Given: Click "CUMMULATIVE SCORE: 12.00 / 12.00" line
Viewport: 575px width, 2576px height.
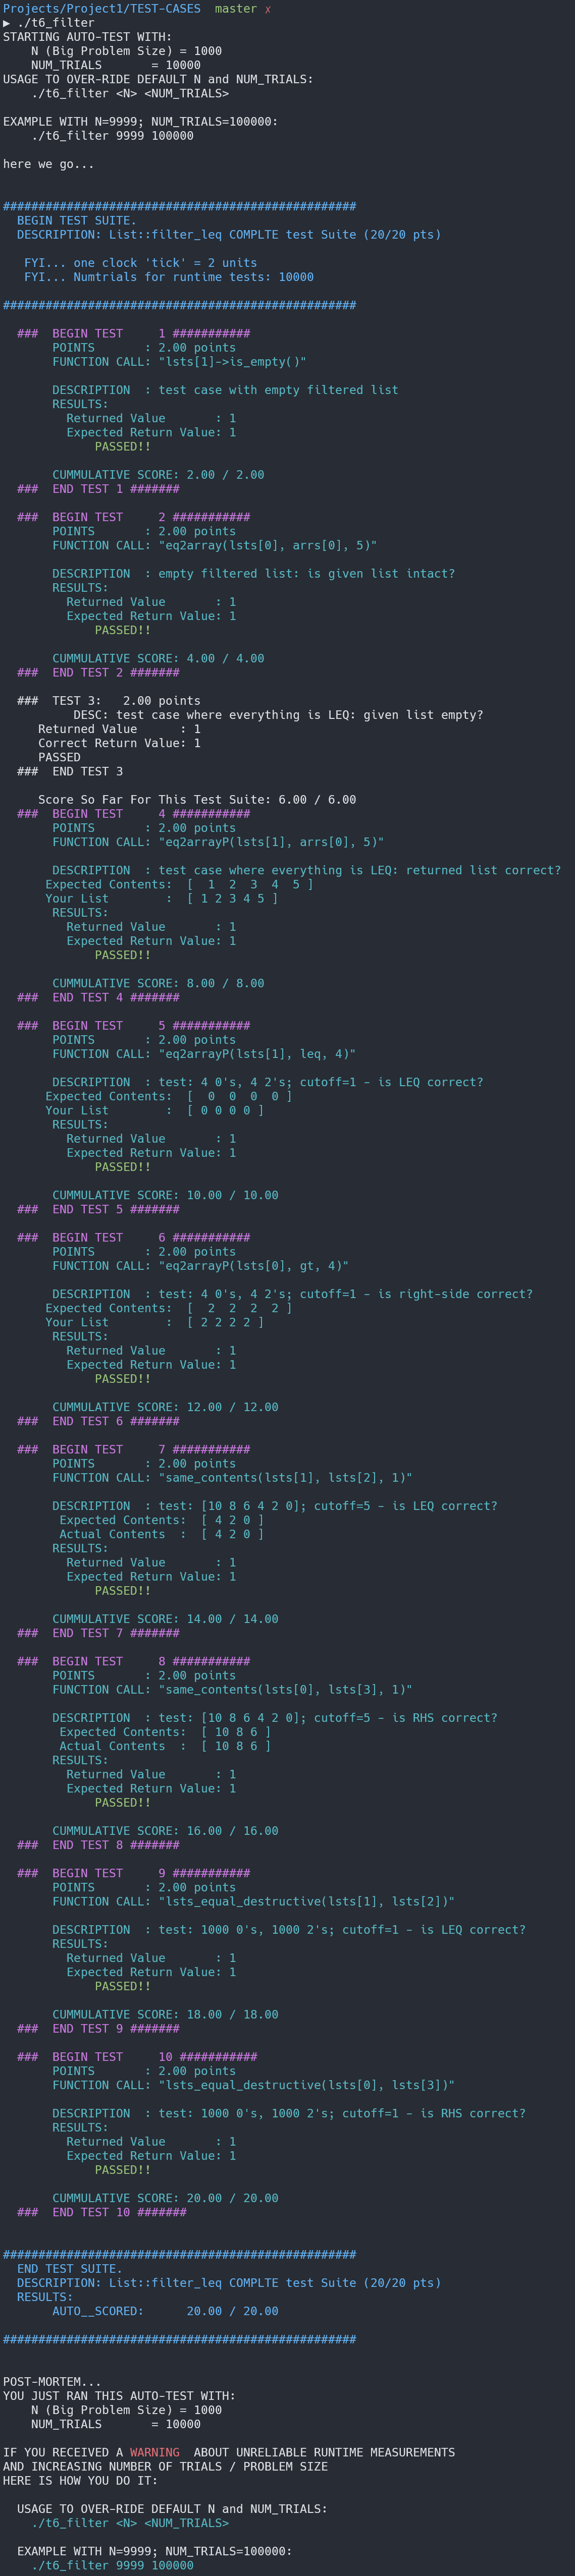Looking at the screenshot, I should [165, 1407].
